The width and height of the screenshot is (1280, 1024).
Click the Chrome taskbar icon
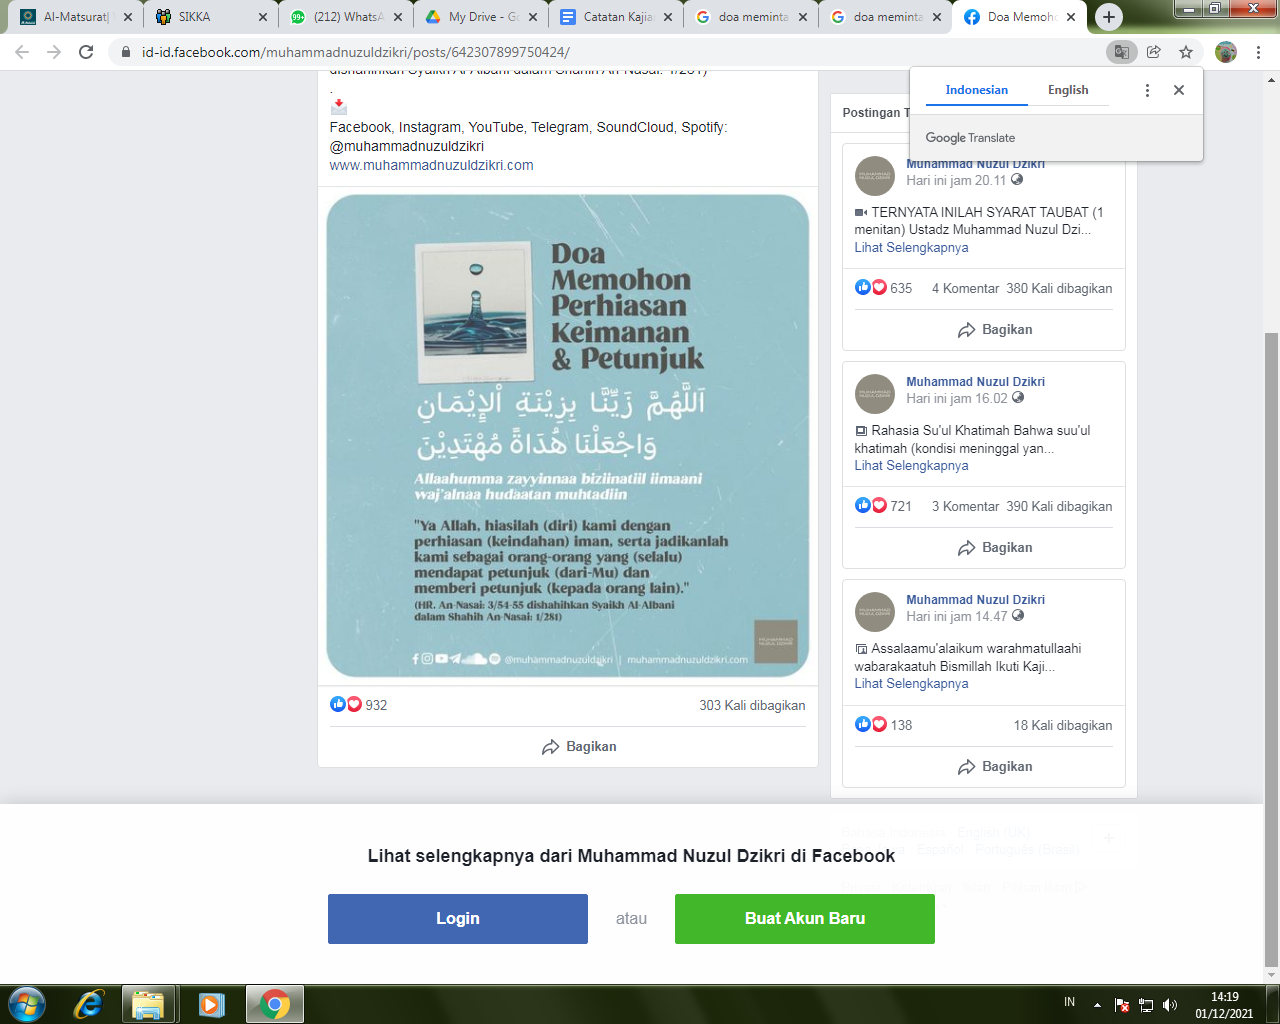click(x=274, y=1004)
